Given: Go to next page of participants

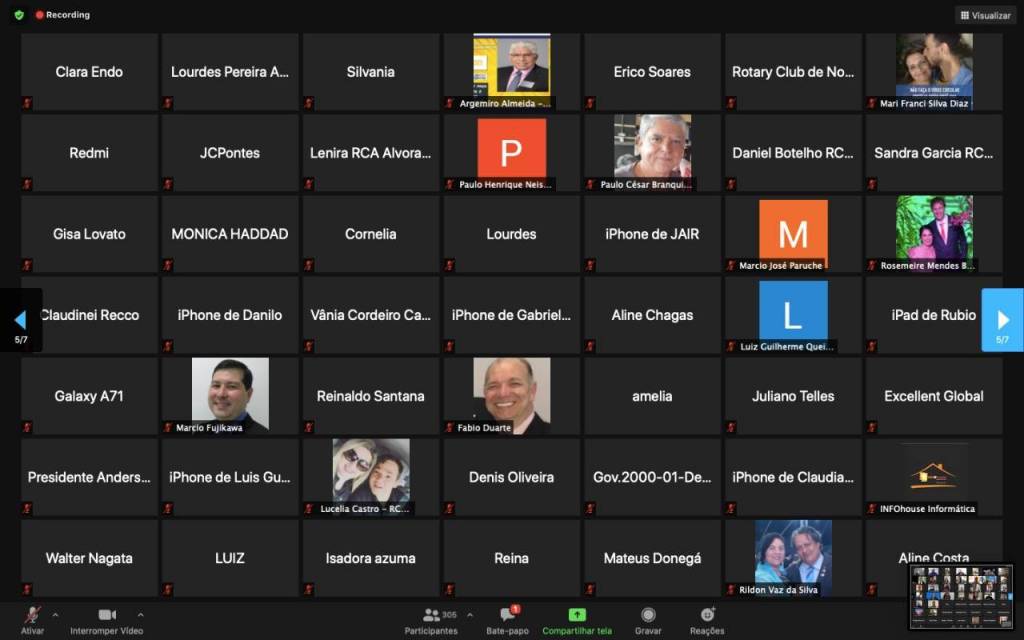Looking at the screenshot, I should [1002, 320].
